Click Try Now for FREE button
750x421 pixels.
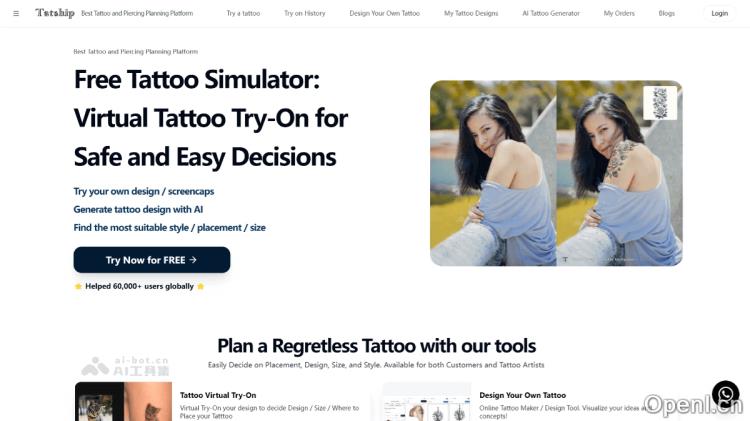click(x=152, y=260)
